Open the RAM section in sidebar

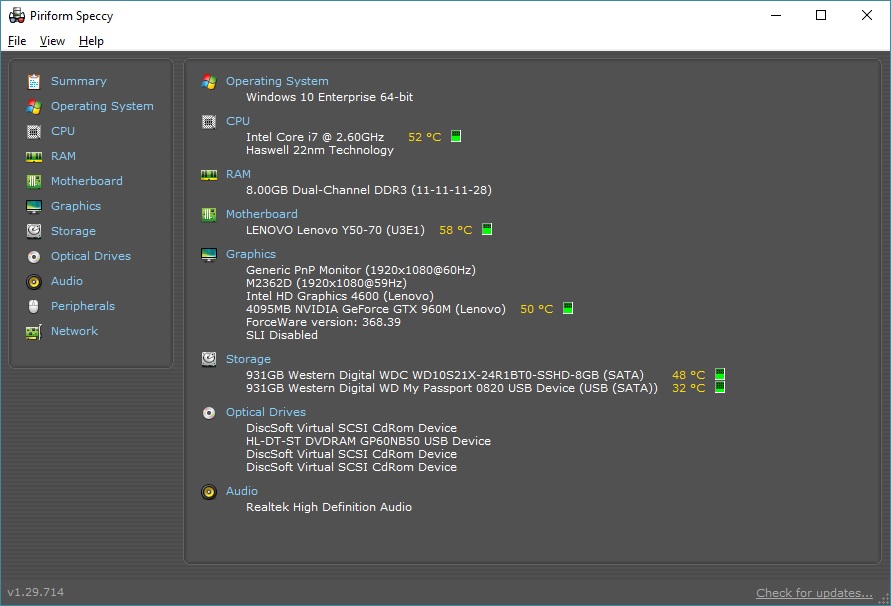(x=63, y=156)
